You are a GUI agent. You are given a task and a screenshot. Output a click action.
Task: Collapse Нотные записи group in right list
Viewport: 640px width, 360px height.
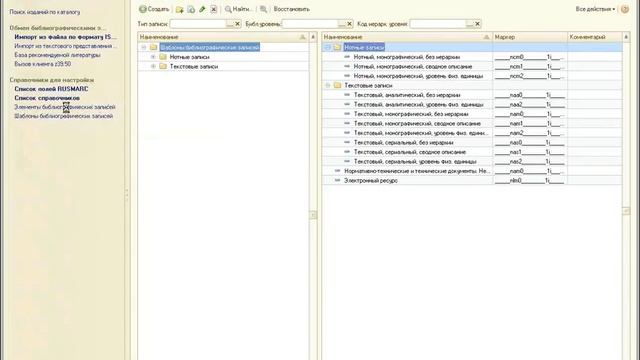(x=327, y=47)
